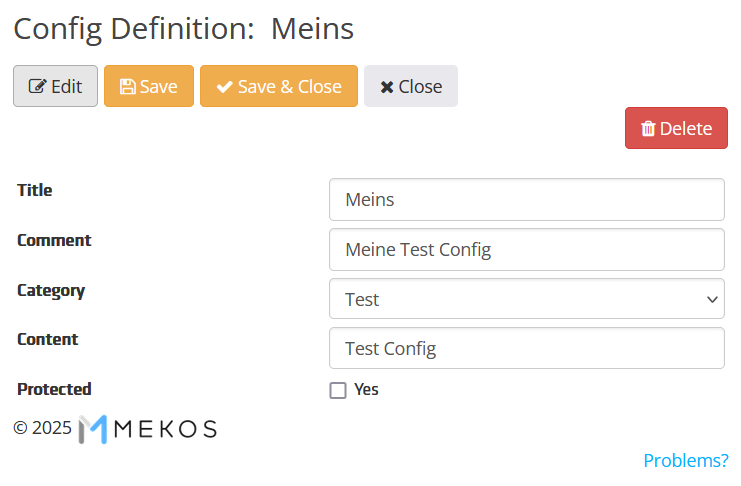Viewport: 741px width, 486px height.
Task: Select the Content field with Test Config
Action: (x=526, y=348)
